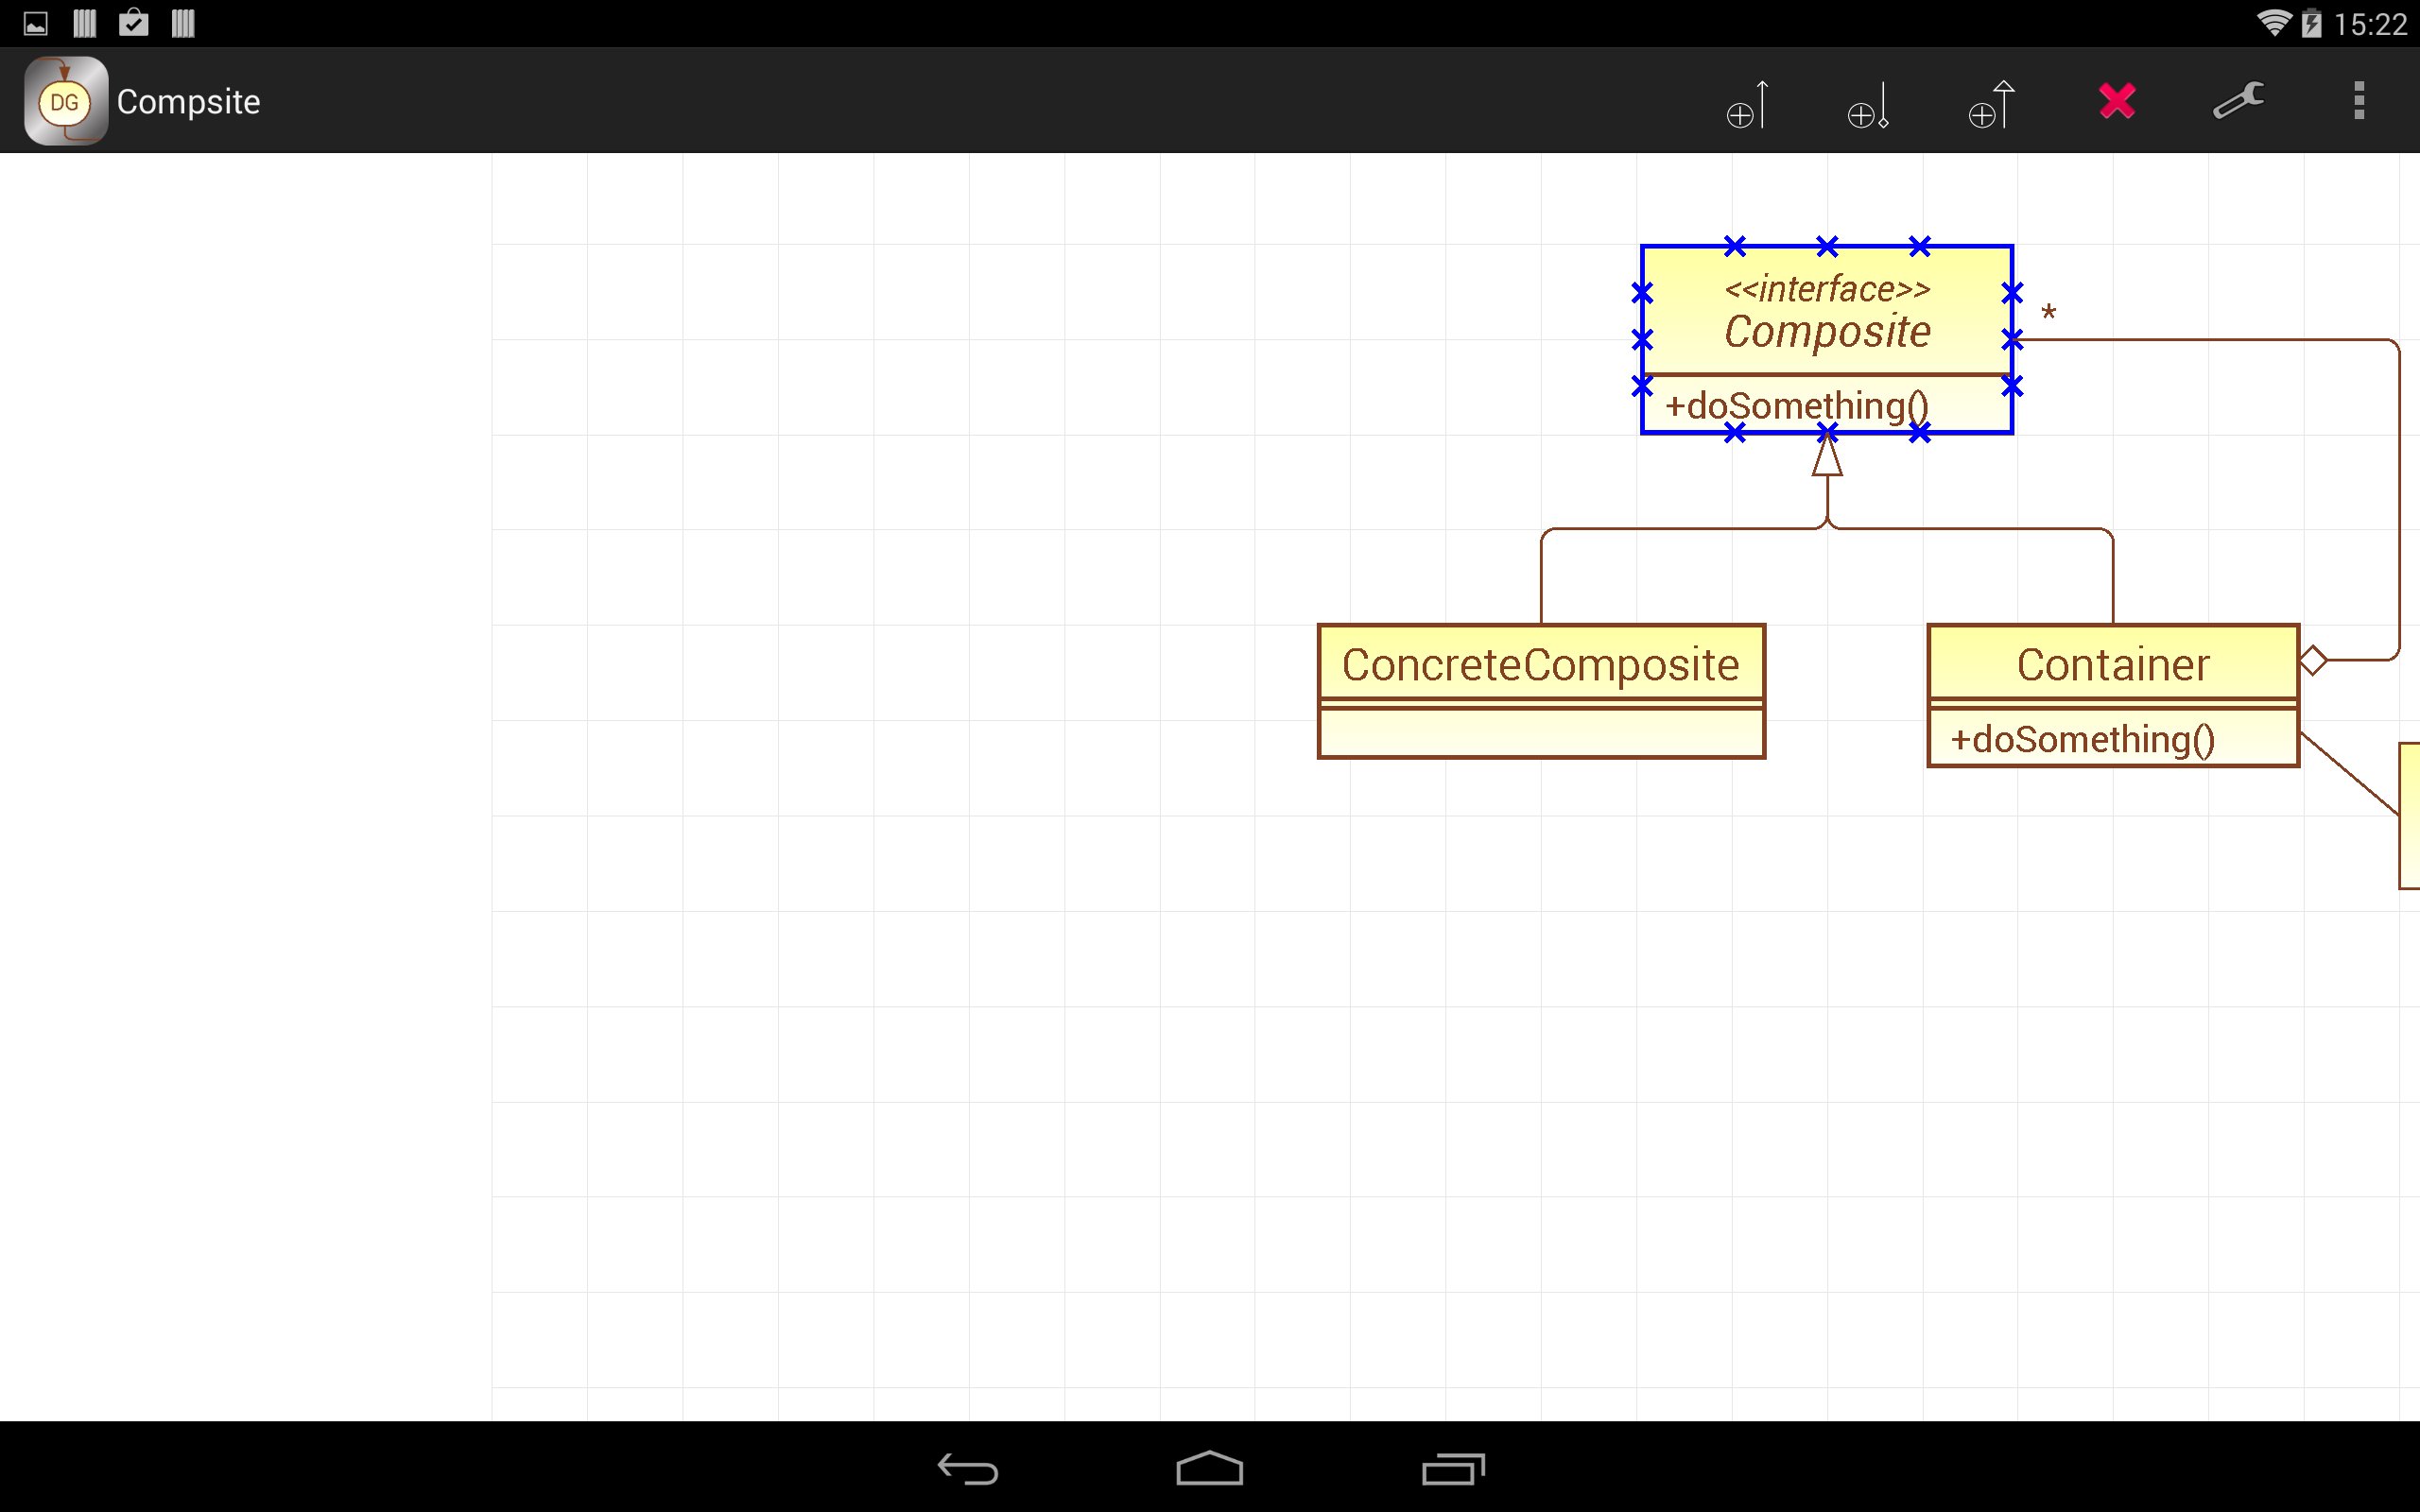Open the three-dot overflow menu

click(x=2359, y=101)
